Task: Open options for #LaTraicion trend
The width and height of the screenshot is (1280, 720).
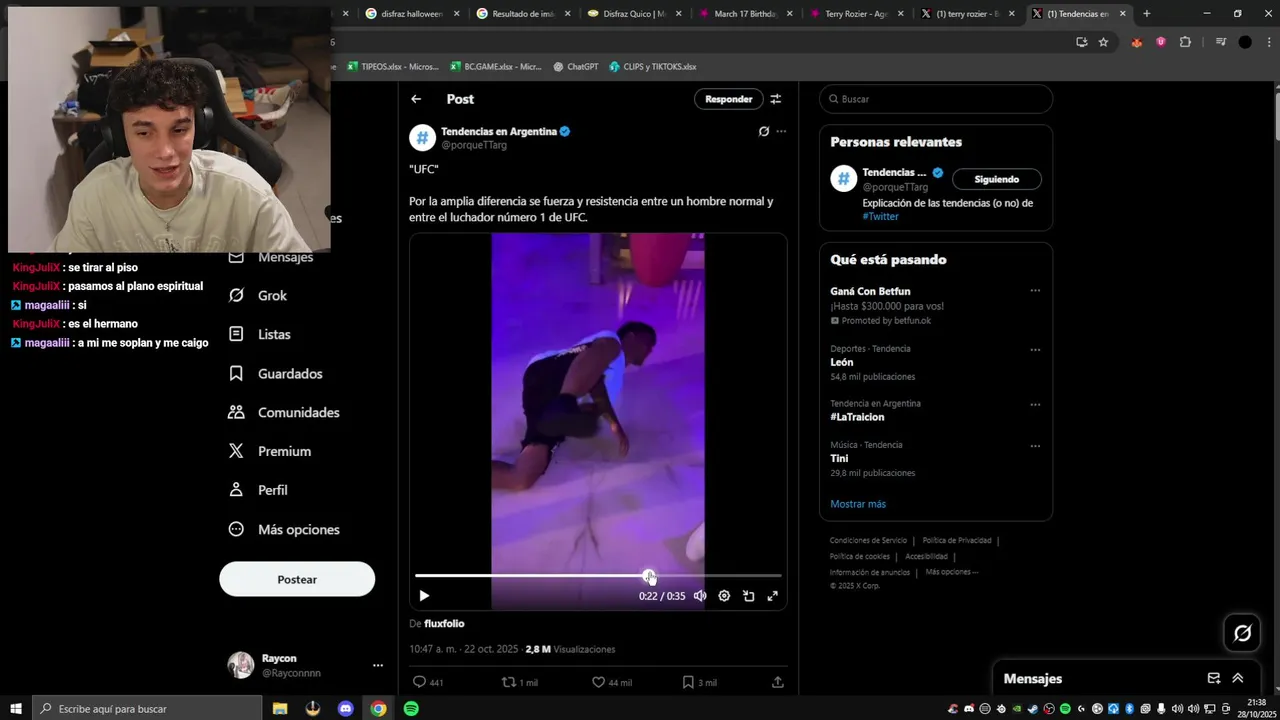Action: point(1035,405)
